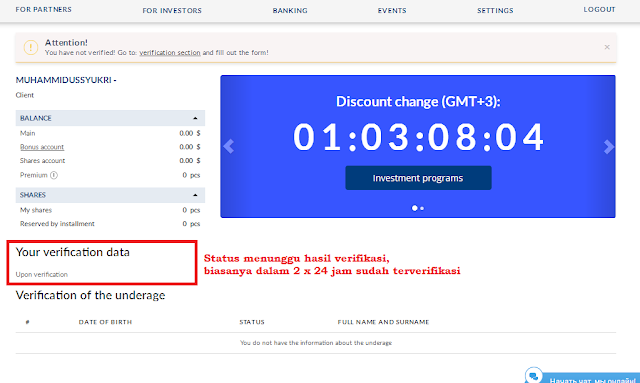Image resolution: width=640 pixels, height=383 pixels.
Task: Click the Main balance 0.00 $ value
Action: (190, 134)
